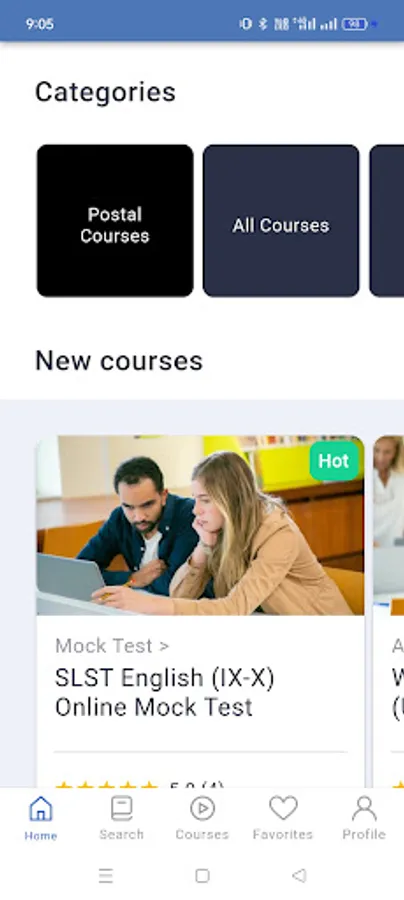The image size is (404, 900).
Task: Open Courses via the play icon
Action: tap(202, 809)
